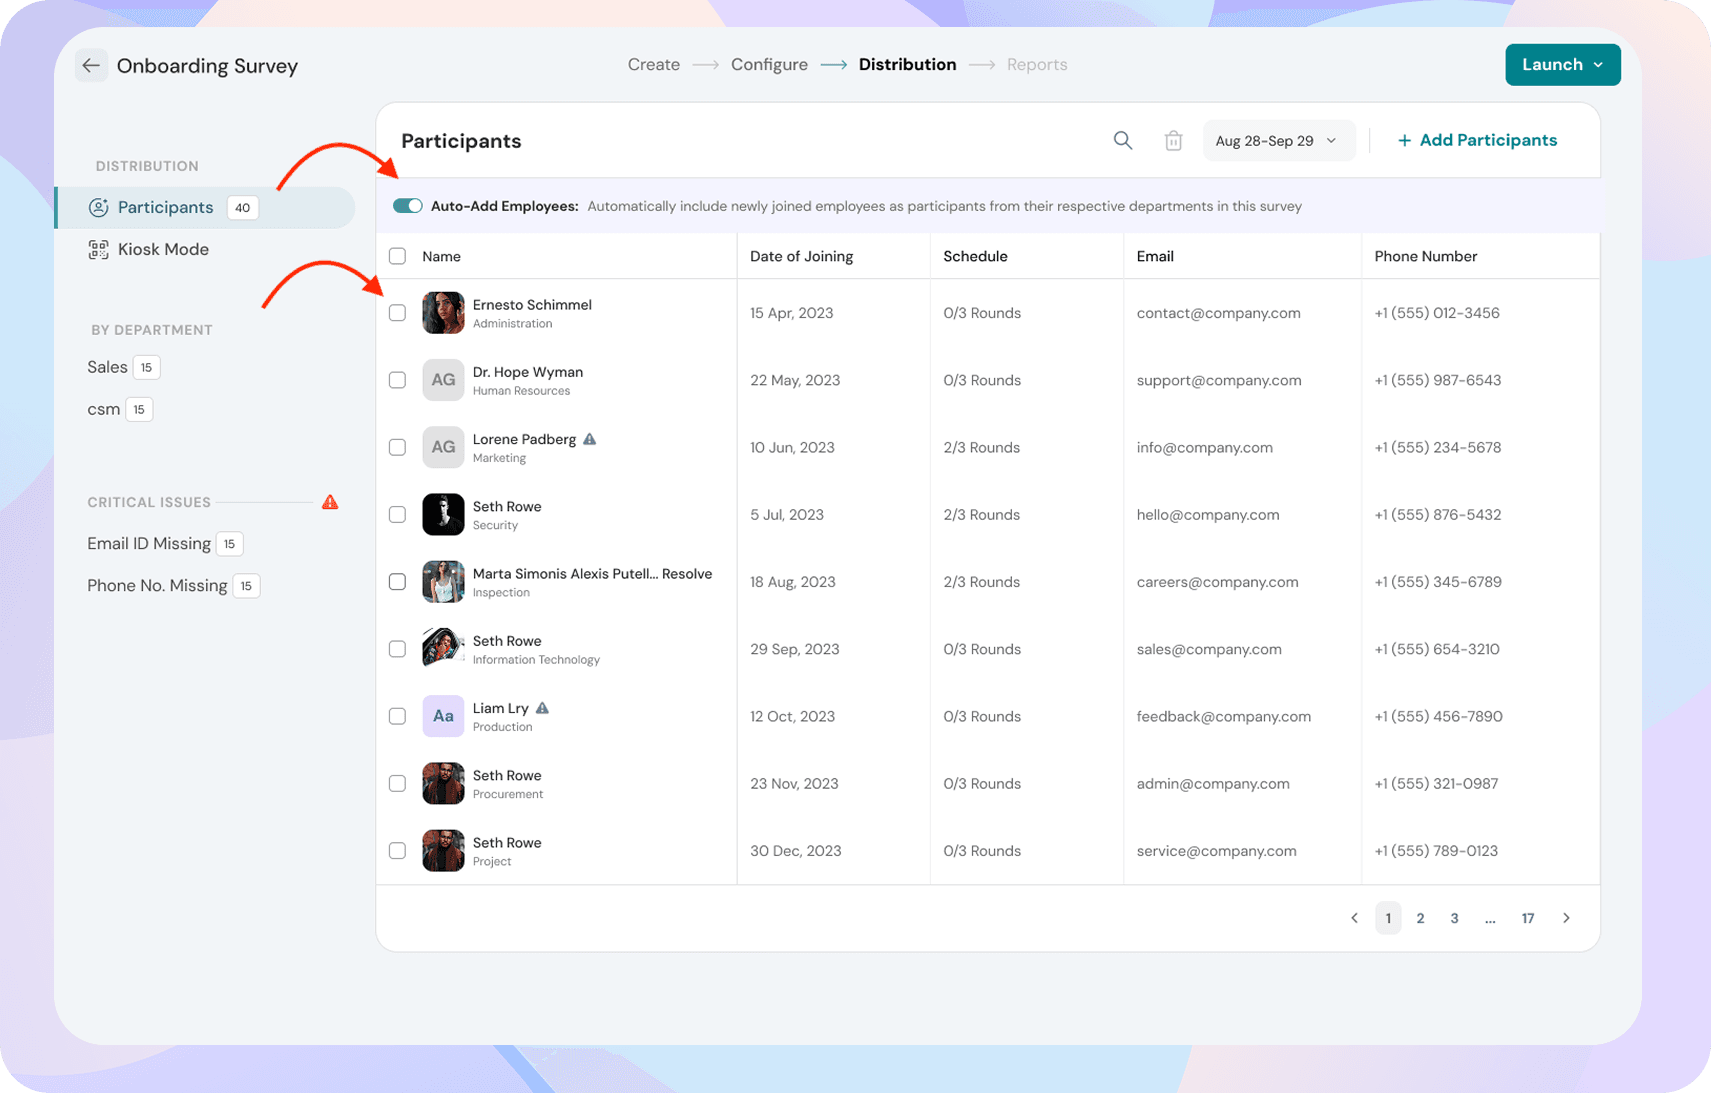Click Seth Rowe Procurement avatar
This screenshot has height=1093, width=1711.
tap(443, 783)
